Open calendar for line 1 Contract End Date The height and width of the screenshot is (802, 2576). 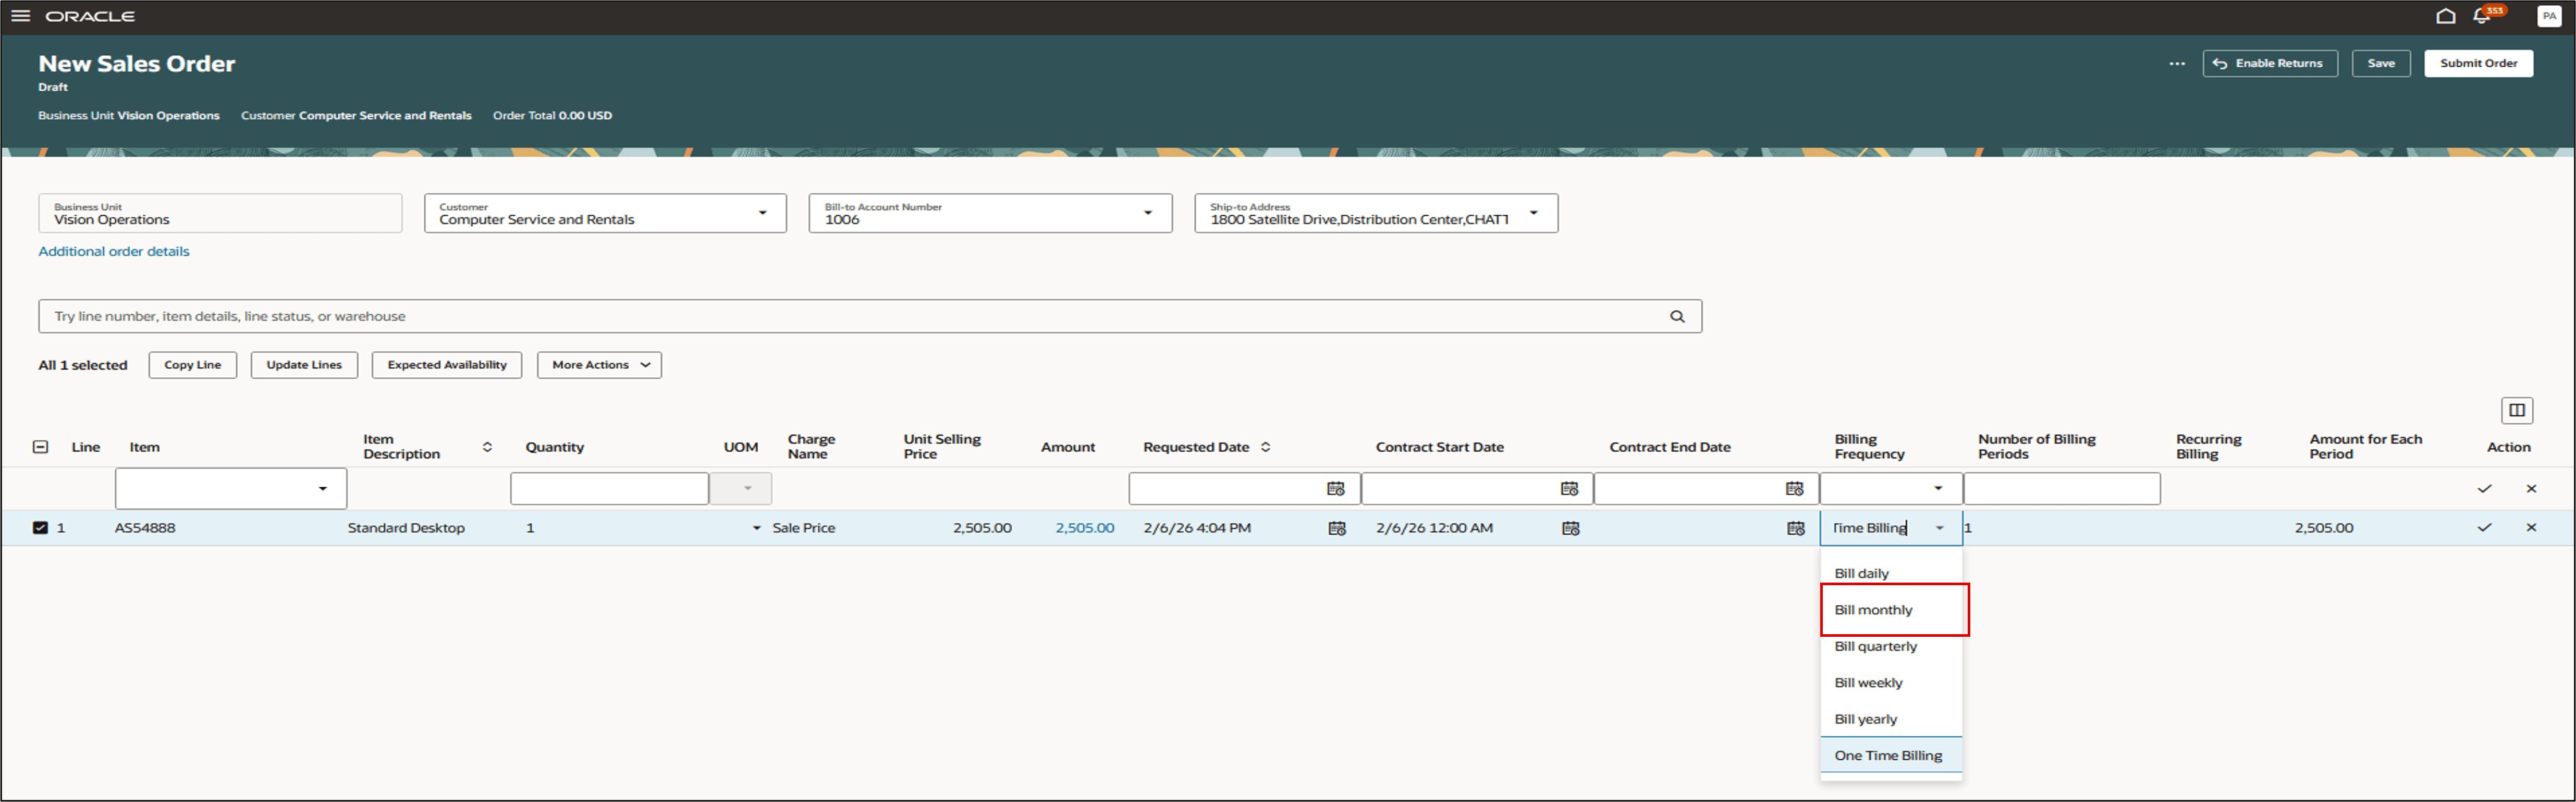click(x=1795, y=528)
